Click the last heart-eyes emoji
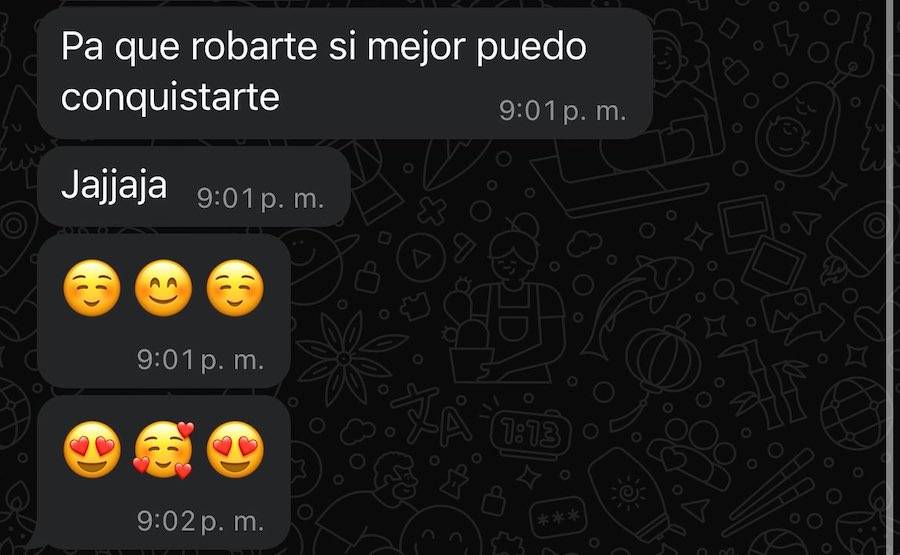This screenshot has width=900, height=555. click(x=235, y=450)
